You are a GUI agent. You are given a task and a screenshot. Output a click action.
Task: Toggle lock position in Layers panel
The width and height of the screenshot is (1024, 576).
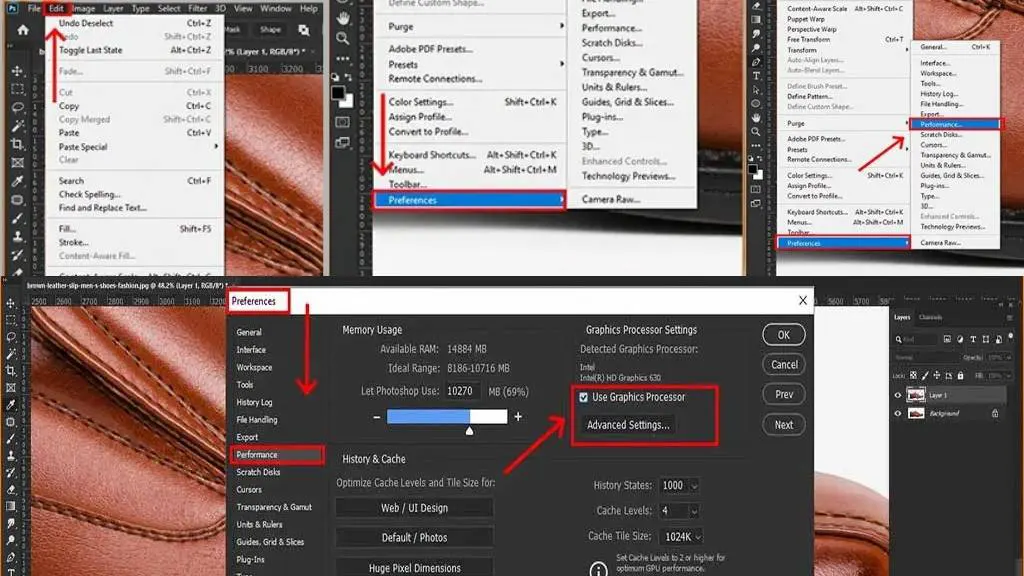936,376
